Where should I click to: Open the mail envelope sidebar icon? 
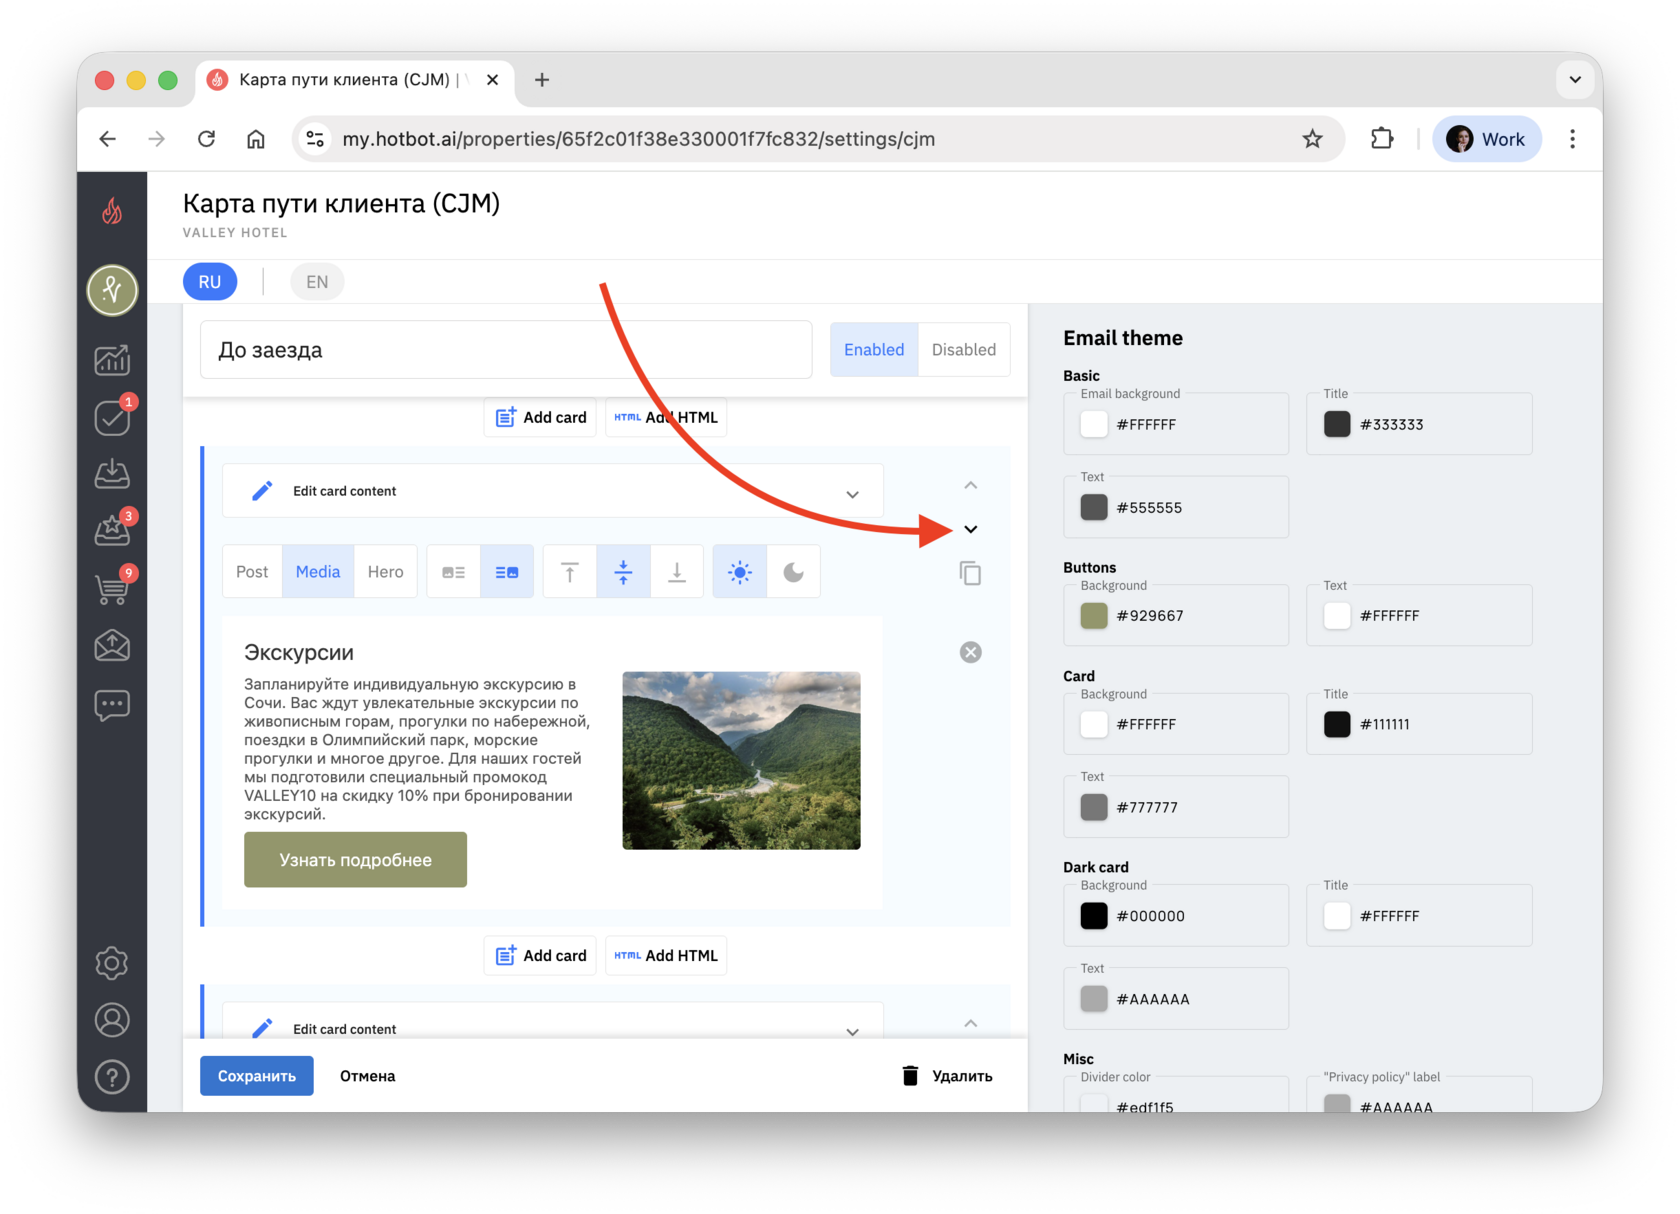pyautogui.click(x=112, y=646)
